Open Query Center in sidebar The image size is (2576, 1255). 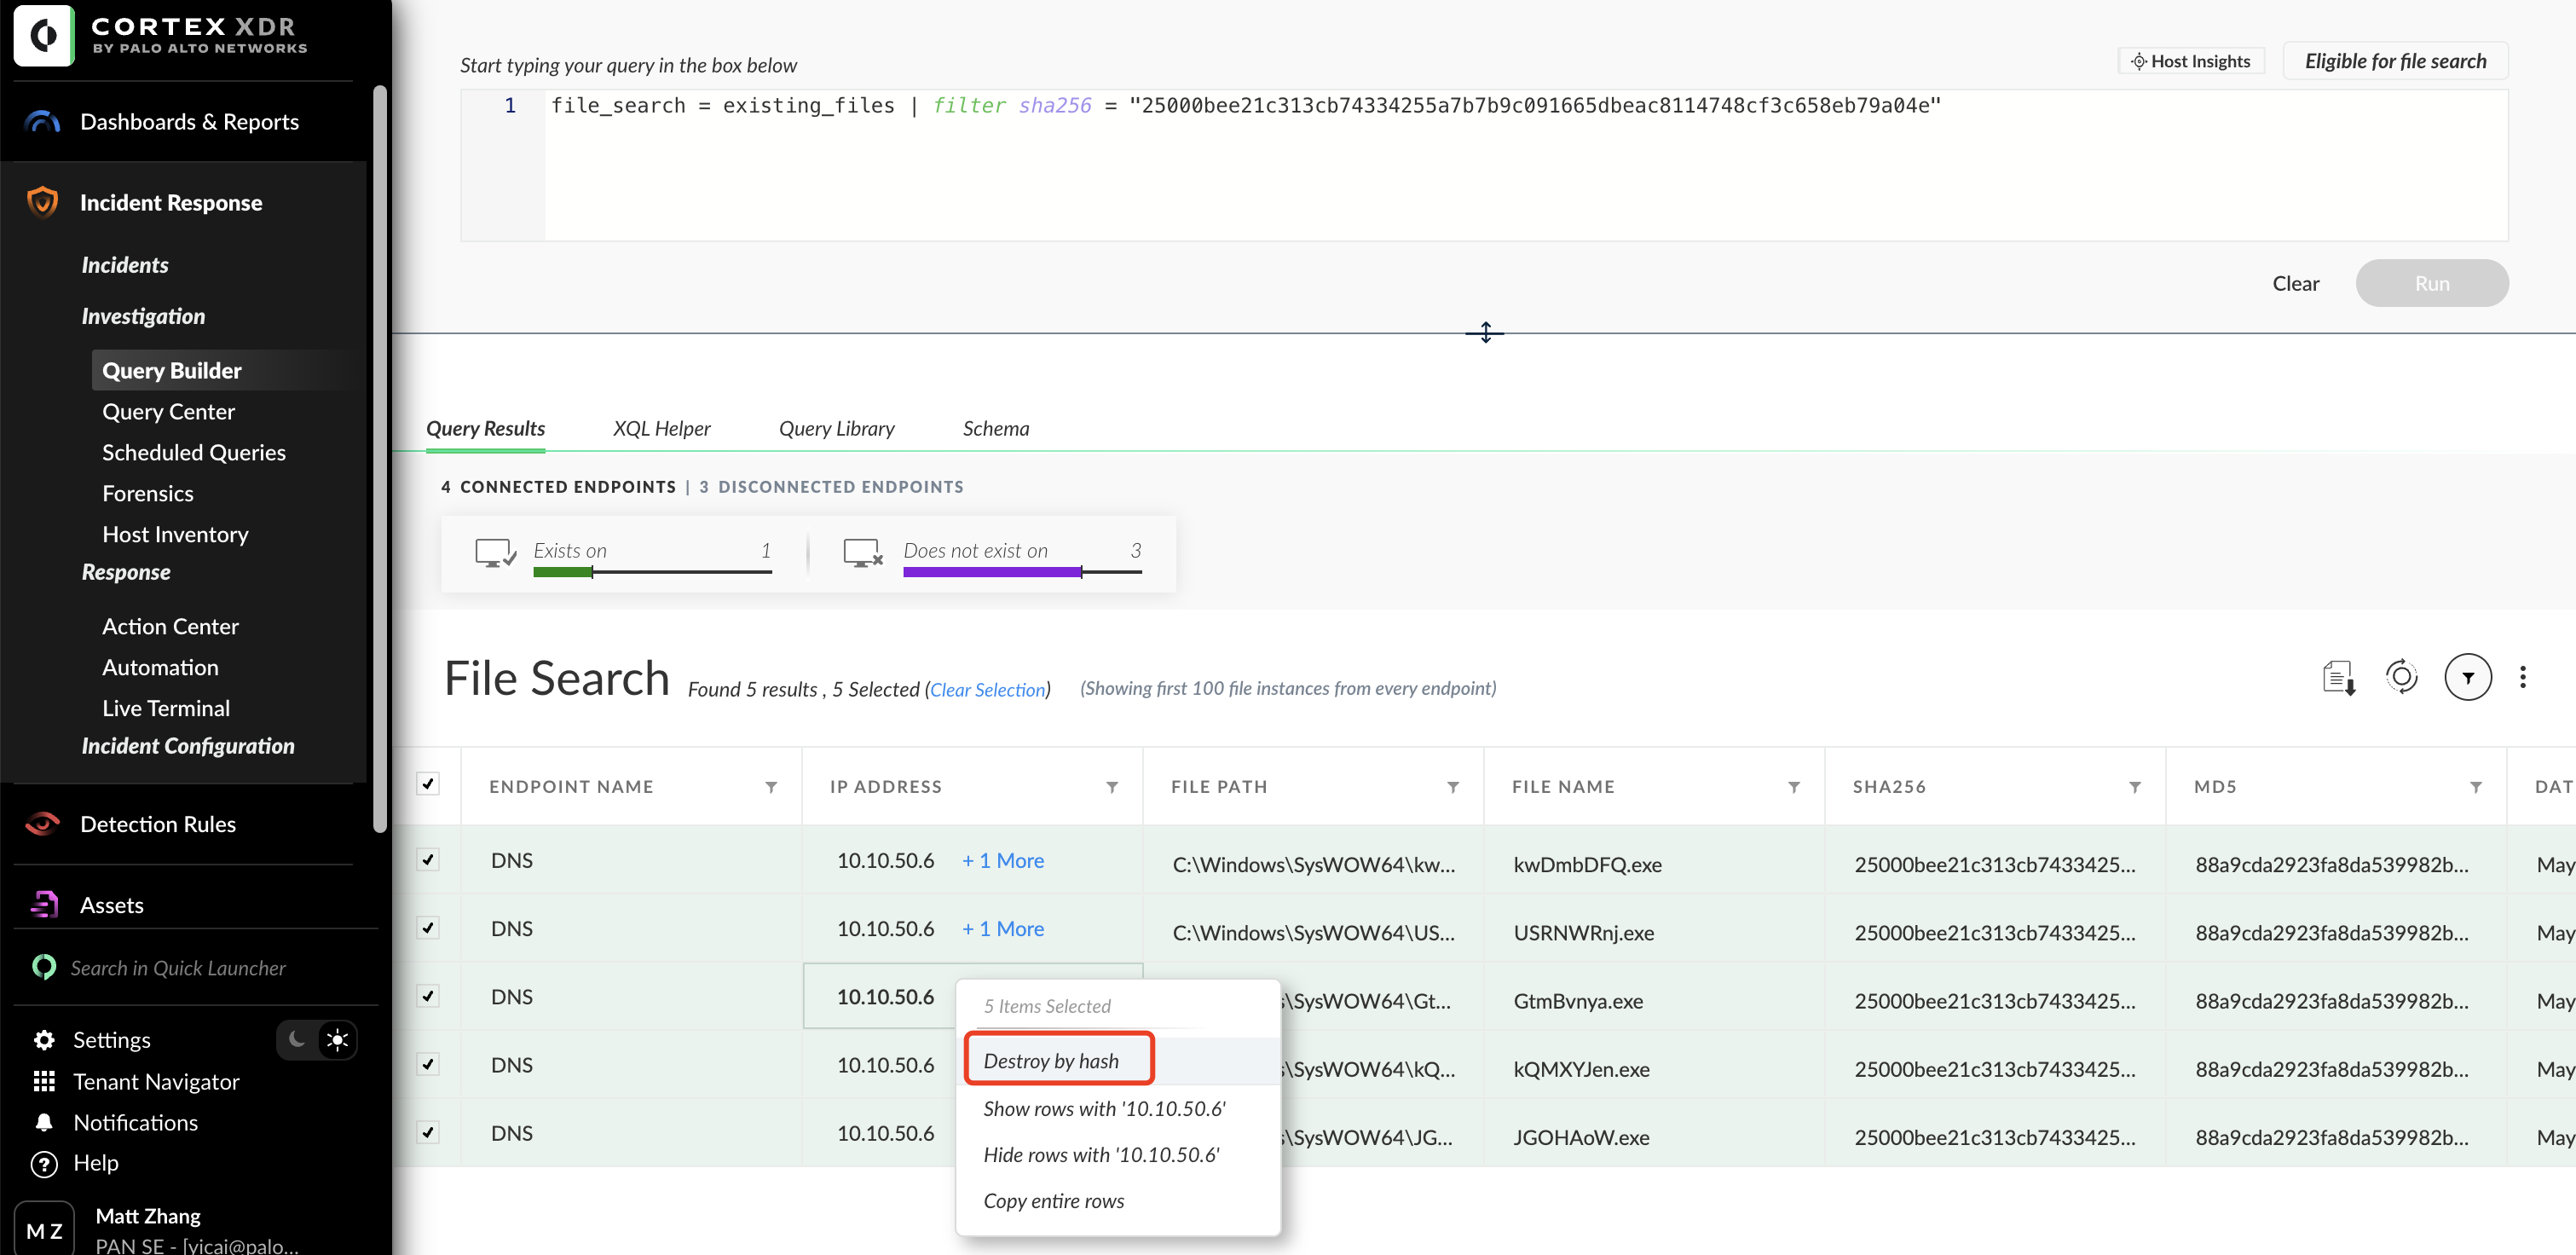[x=169, y=412]
